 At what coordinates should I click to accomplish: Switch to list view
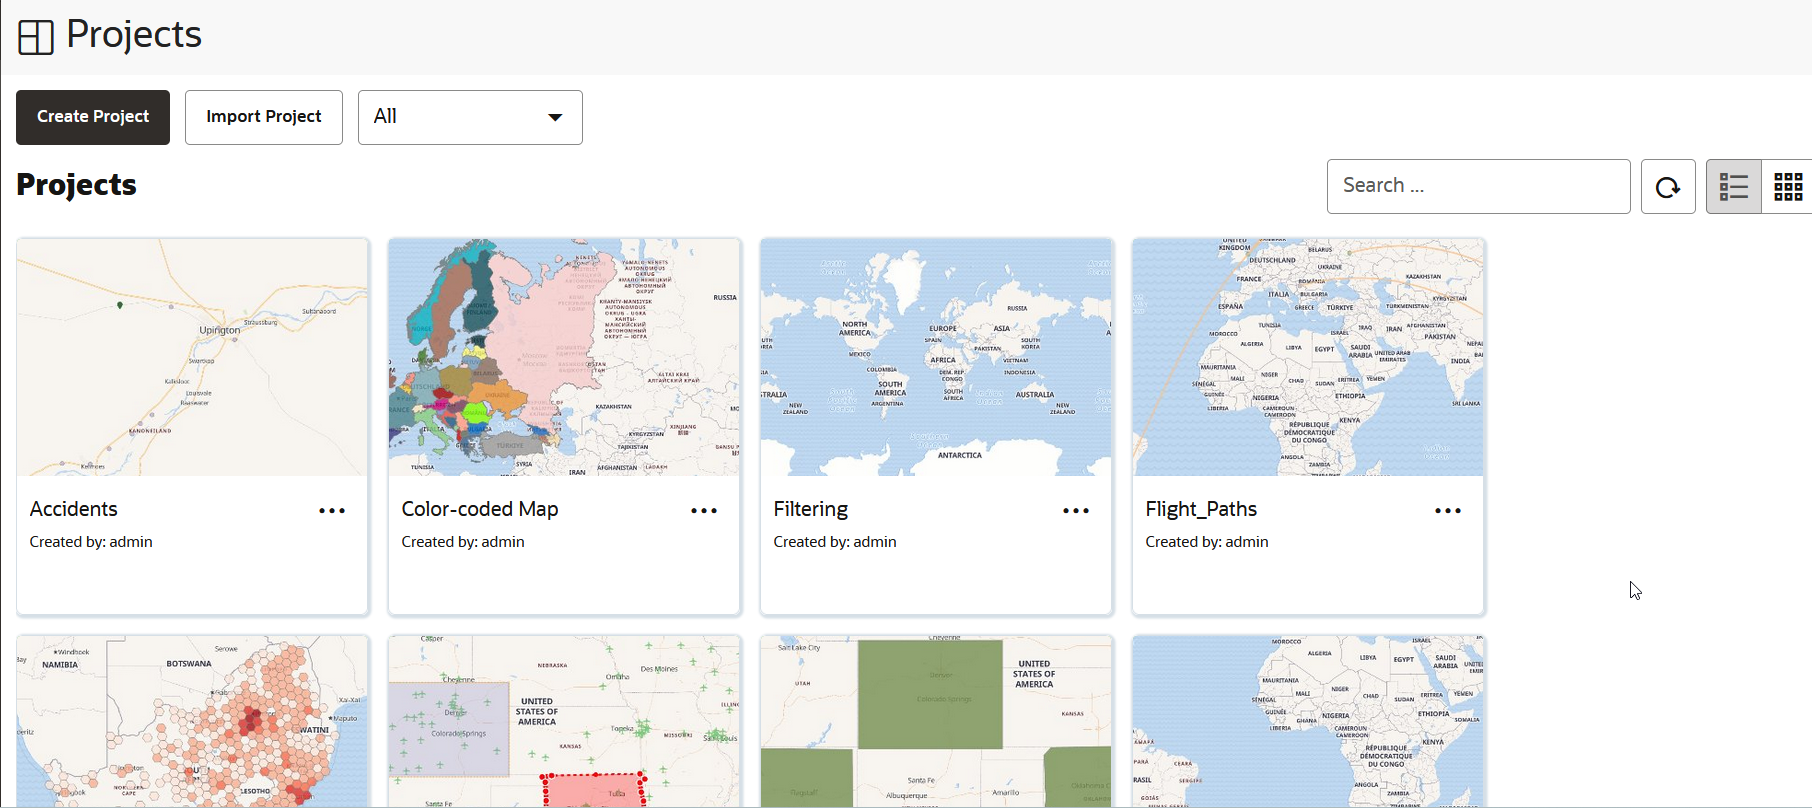pos(1733,186)
